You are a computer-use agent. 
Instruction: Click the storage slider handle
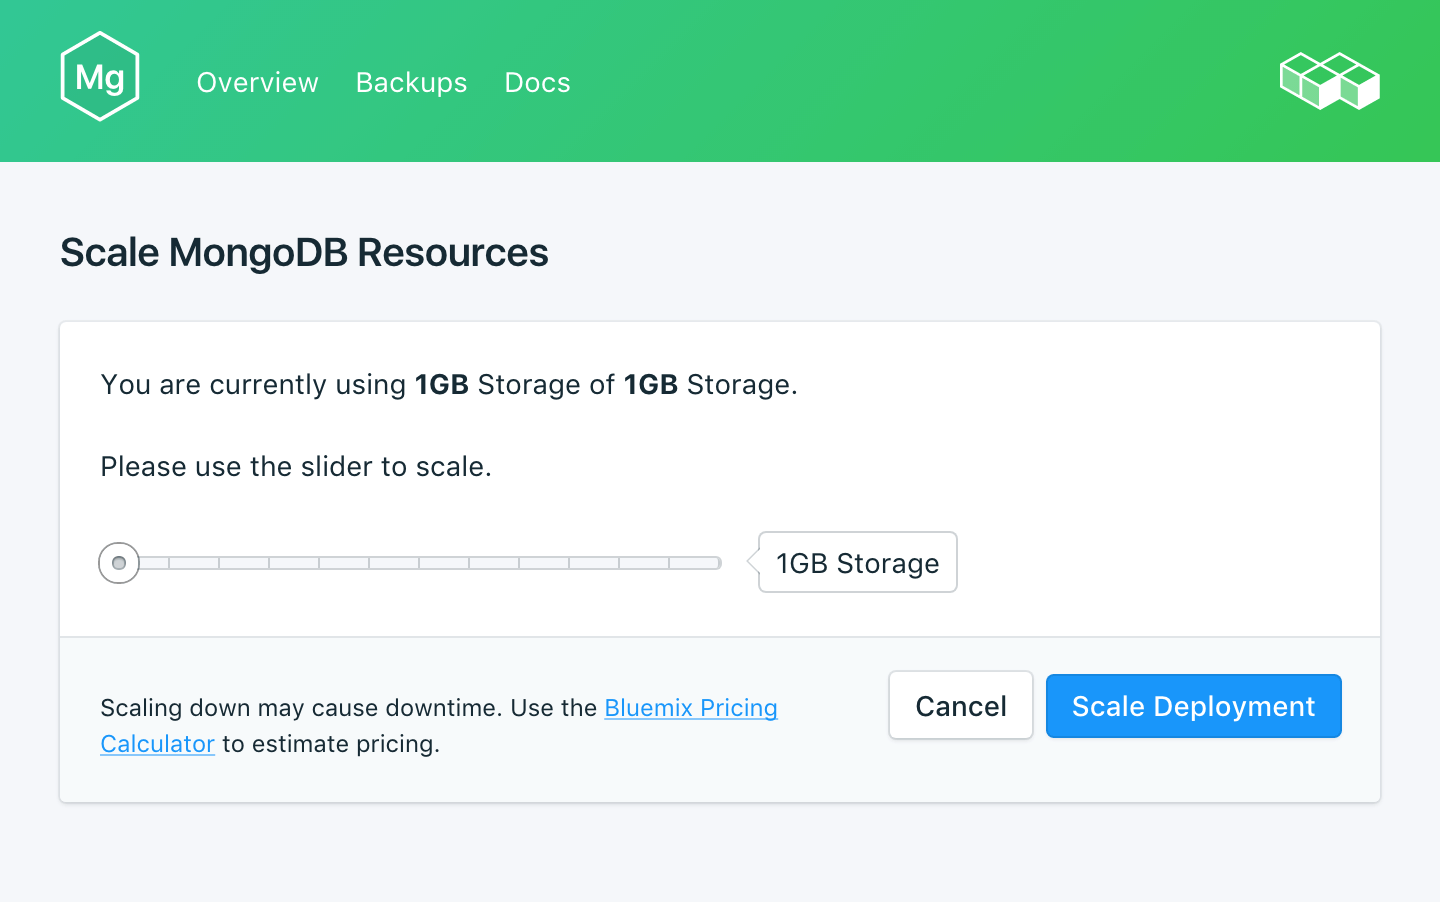[x=119, y=563]
